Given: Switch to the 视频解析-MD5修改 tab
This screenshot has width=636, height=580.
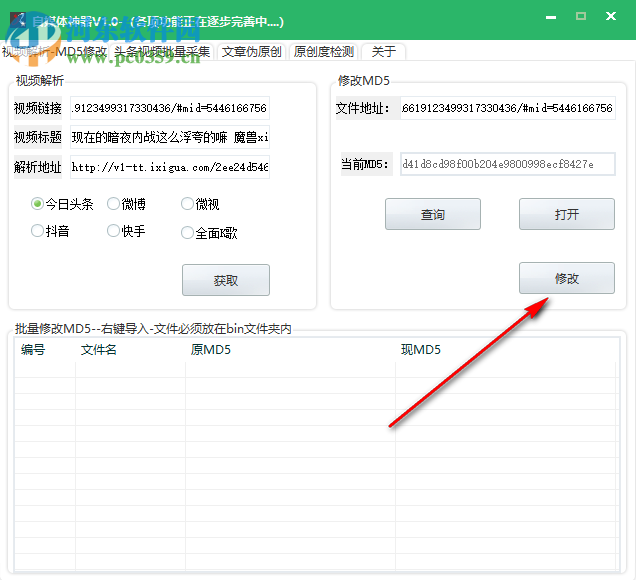Looking at the screenshot, I should point(55,52).
